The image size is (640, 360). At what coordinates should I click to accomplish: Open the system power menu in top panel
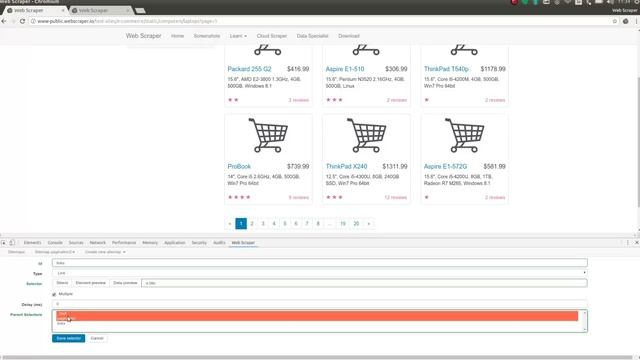pos(636,2)
